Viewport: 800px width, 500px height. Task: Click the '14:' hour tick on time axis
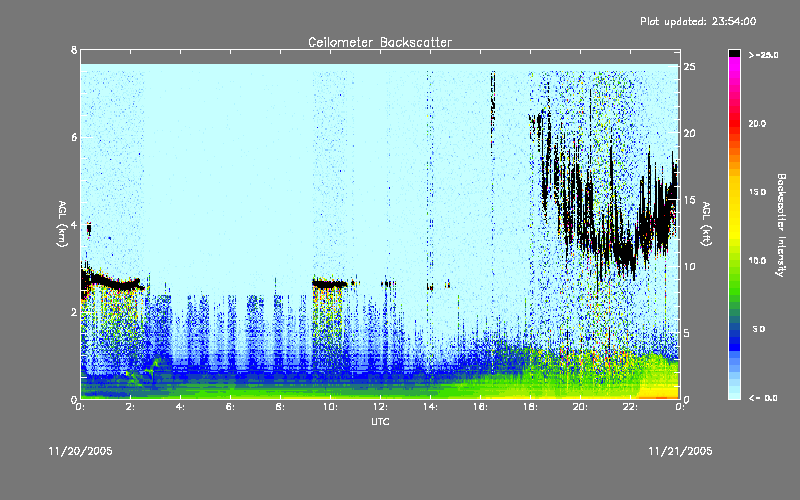click(x=431, y=407)
